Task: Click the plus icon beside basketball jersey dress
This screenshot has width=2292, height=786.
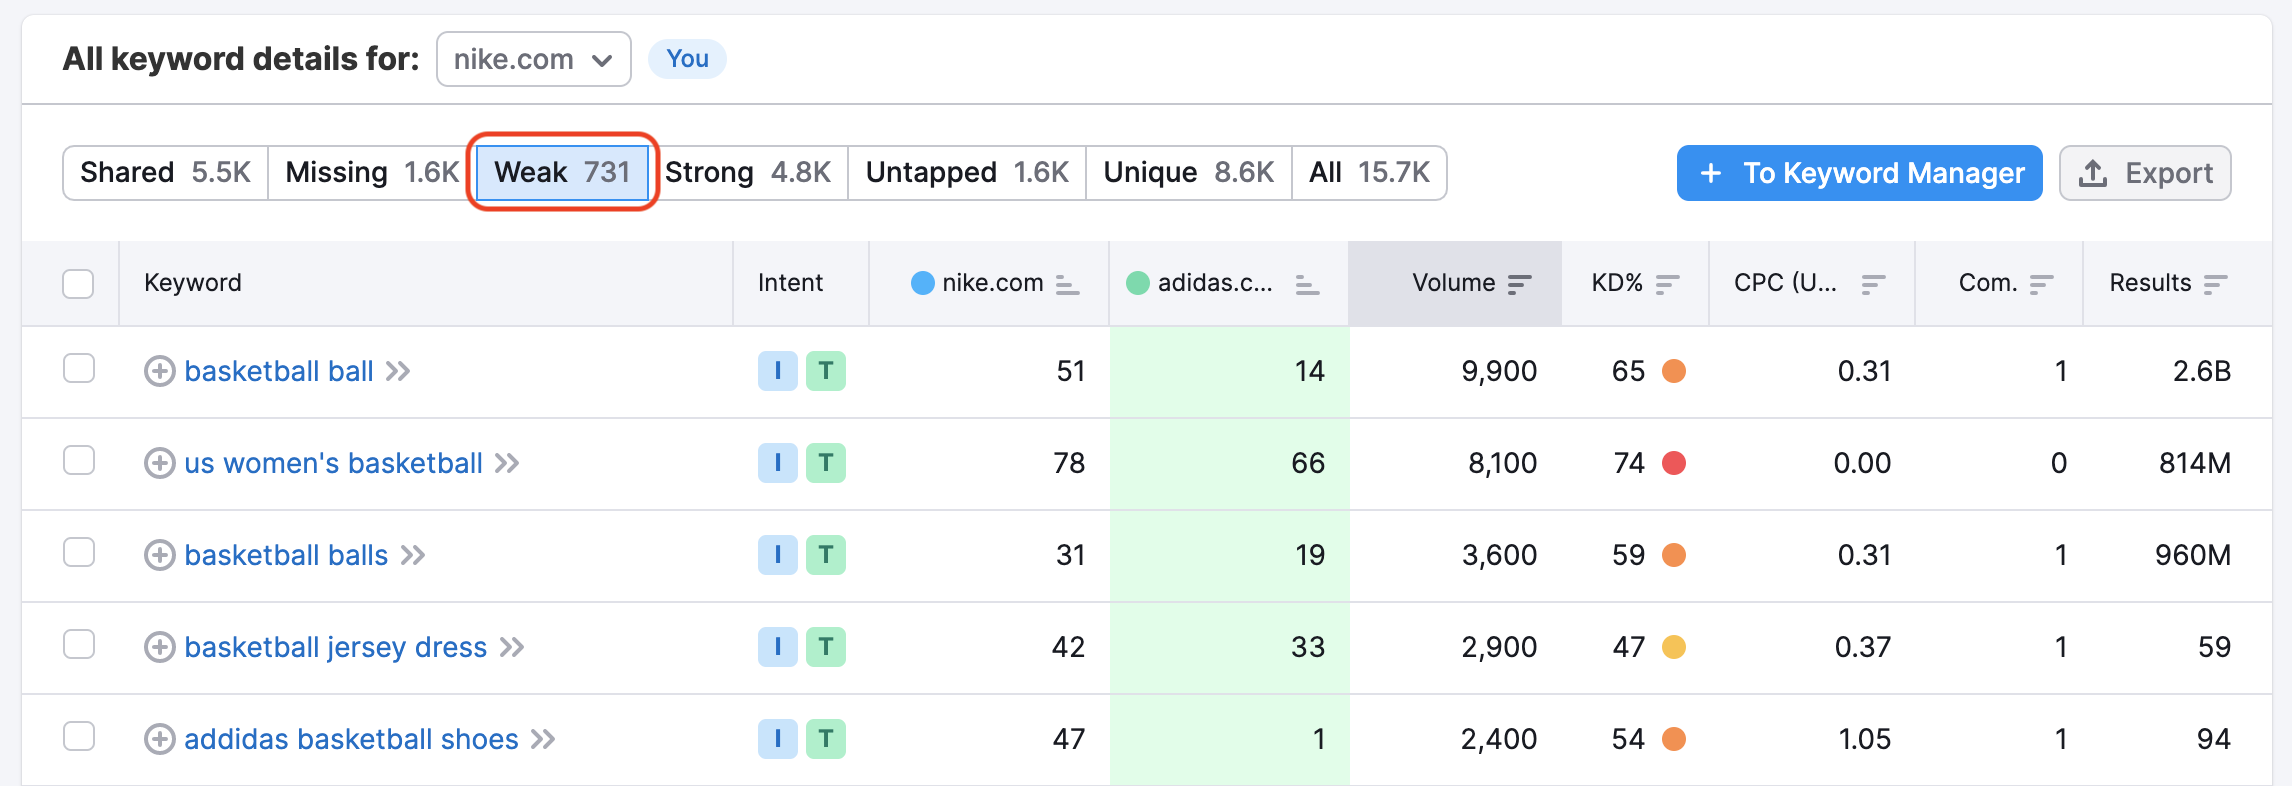Action: click(159, 647)
